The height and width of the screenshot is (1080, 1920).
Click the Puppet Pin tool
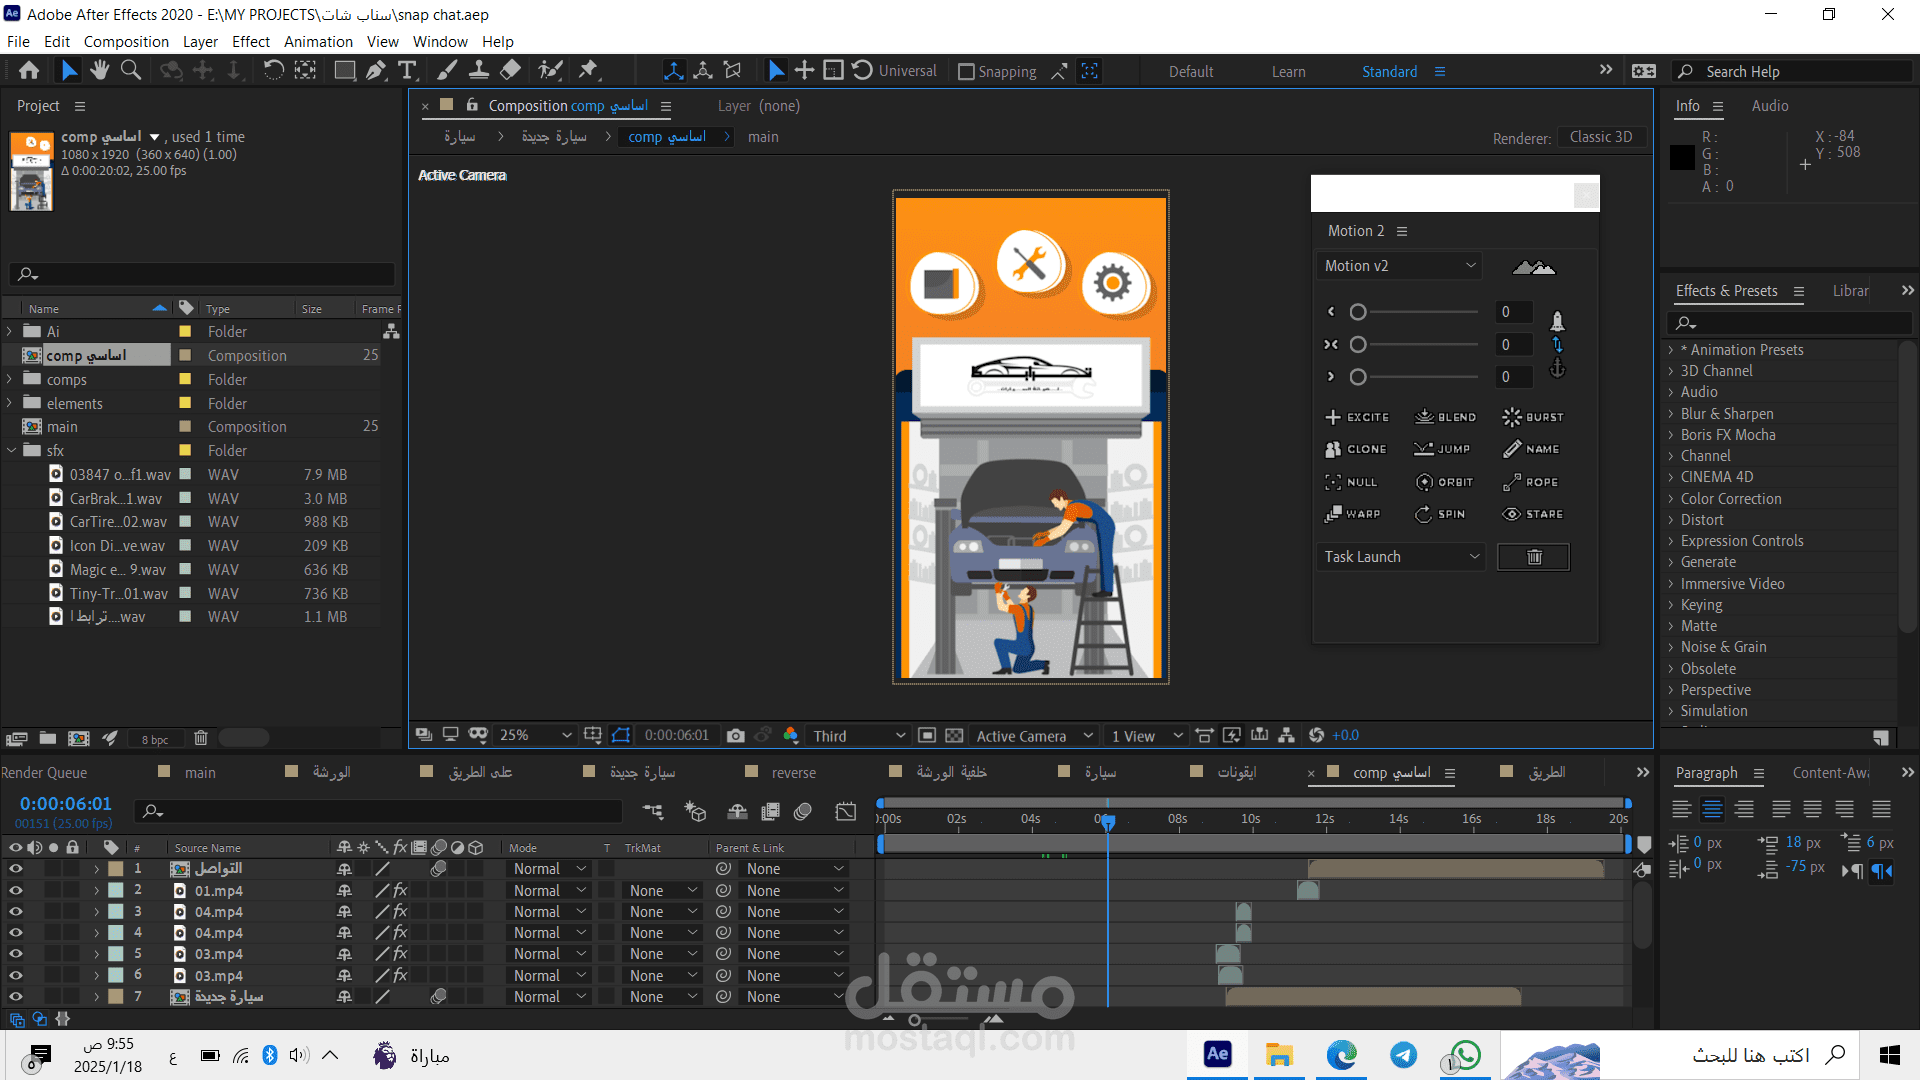tap(588, 70)
